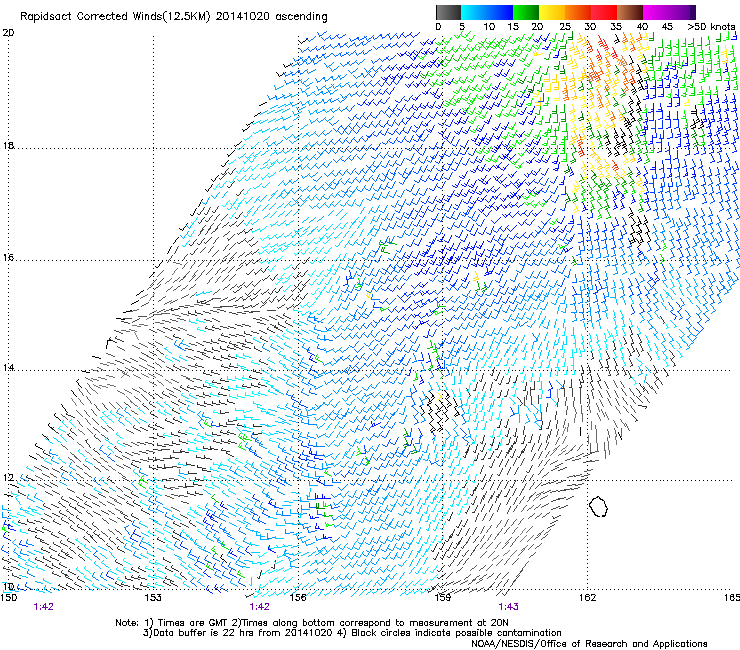The width and height of the screenshot is (740, 650).
Task: Click the latitude label 16
Action: pos(8,258)
